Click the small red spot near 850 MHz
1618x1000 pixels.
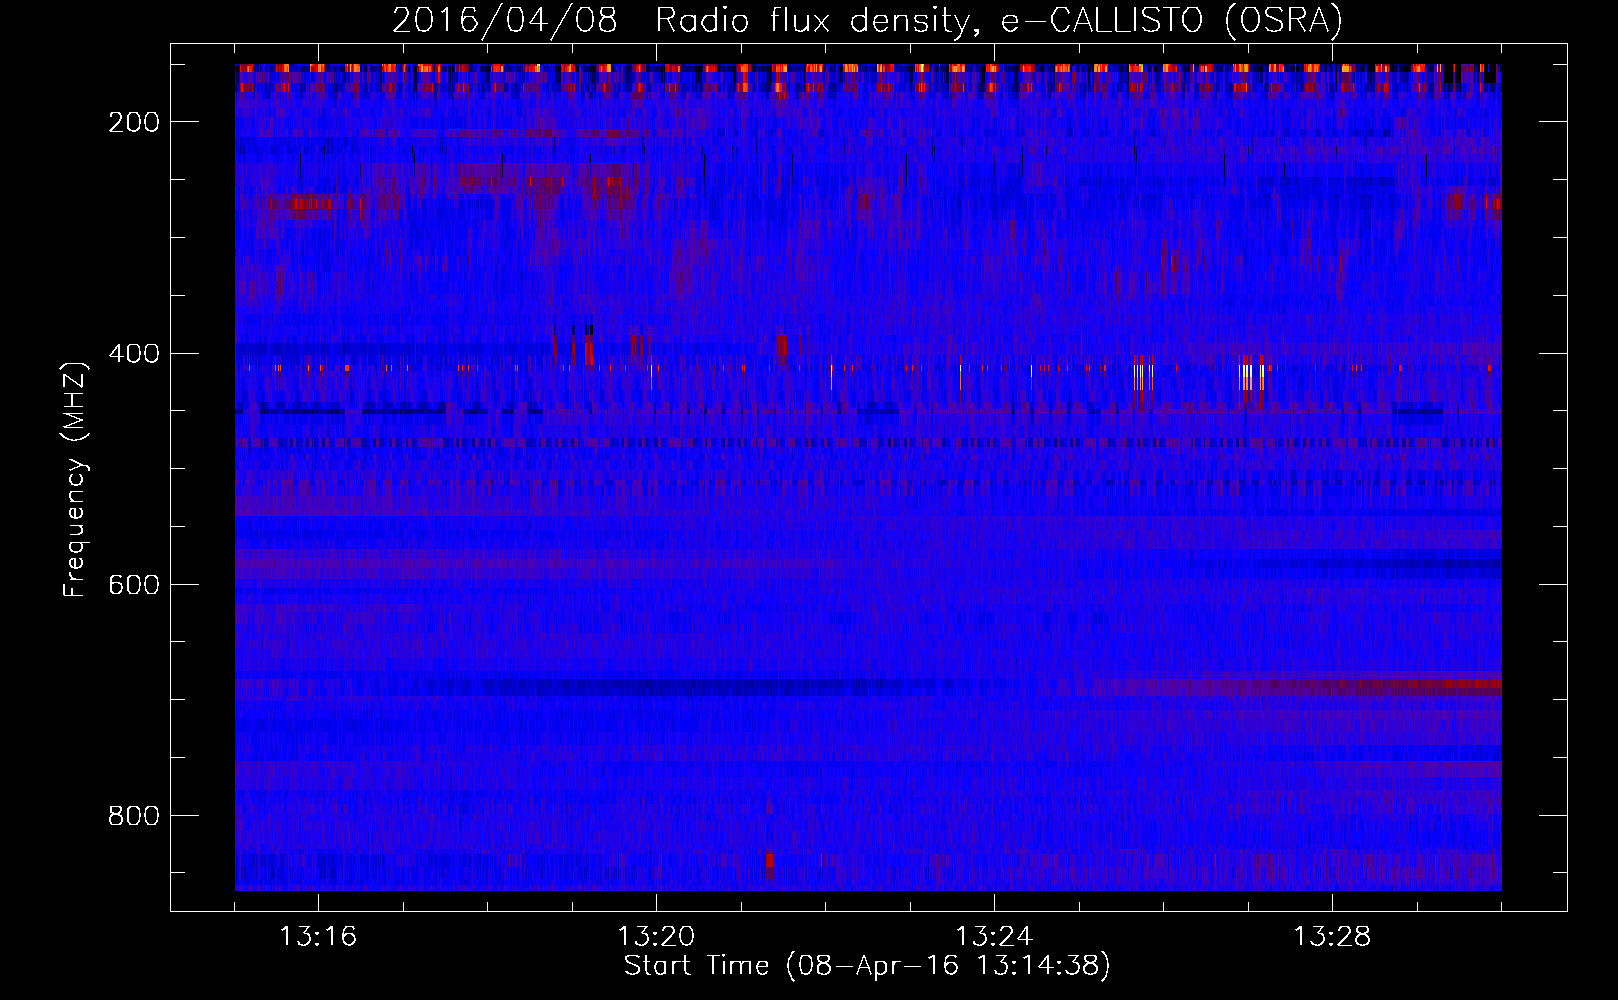pos(769,862)
